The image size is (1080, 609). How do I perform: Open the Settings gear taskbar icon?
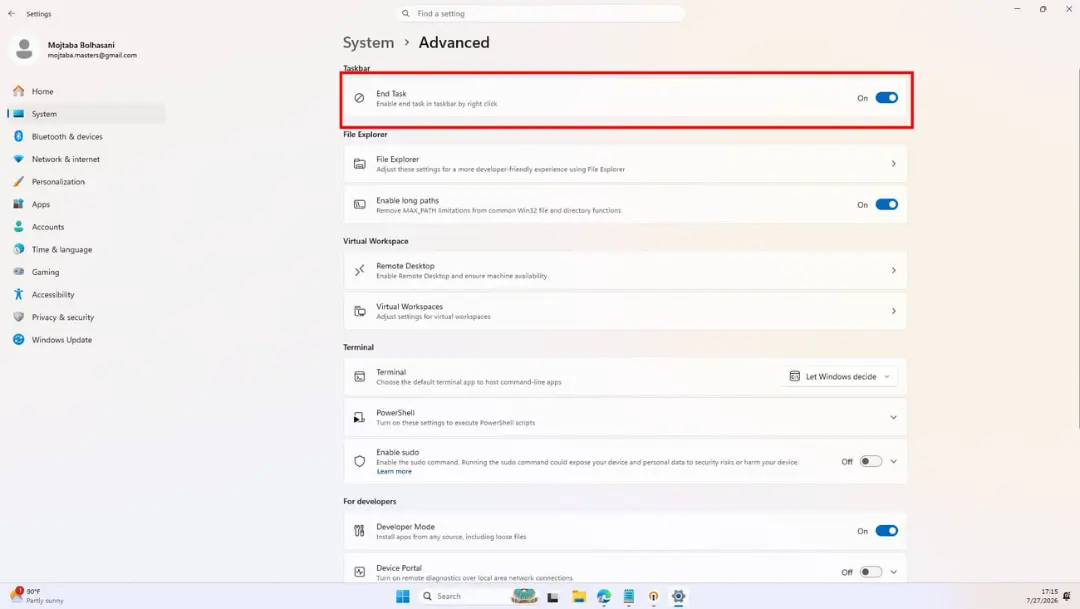click(x=678, y=596)
